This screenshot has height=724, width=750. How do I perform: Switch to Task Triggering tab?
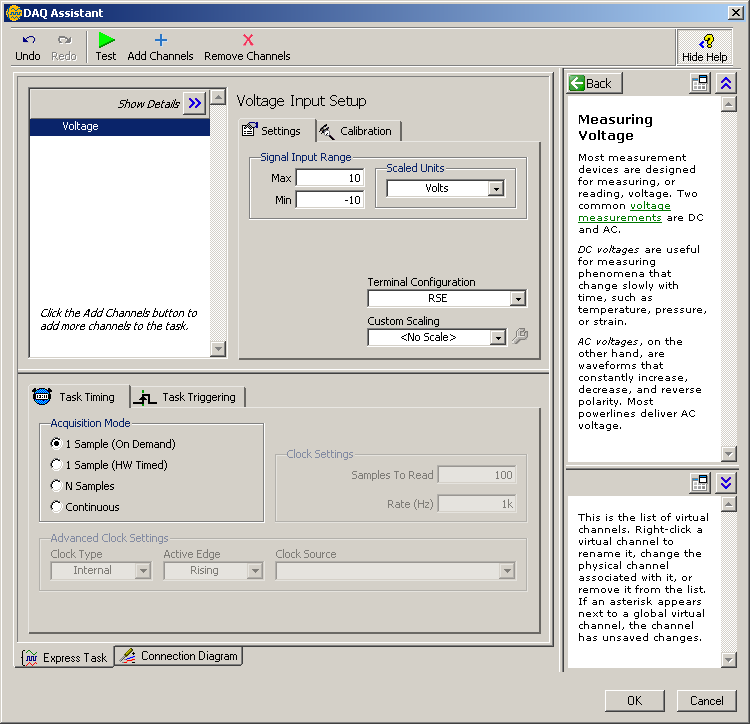tap(186, 397)
